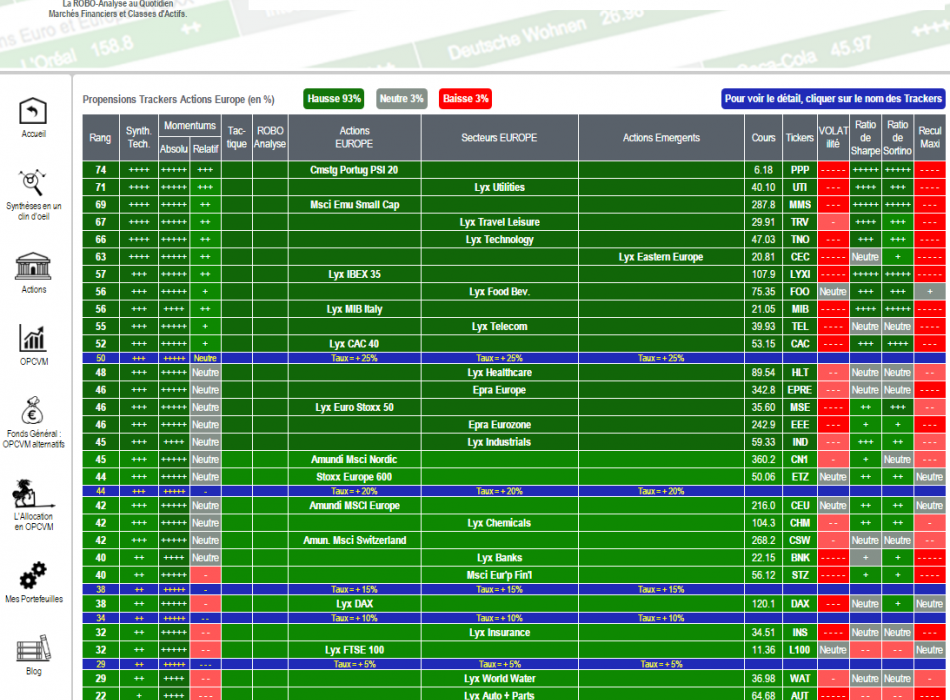Open Amundi Msci Nordic tracker

(354, 459)
